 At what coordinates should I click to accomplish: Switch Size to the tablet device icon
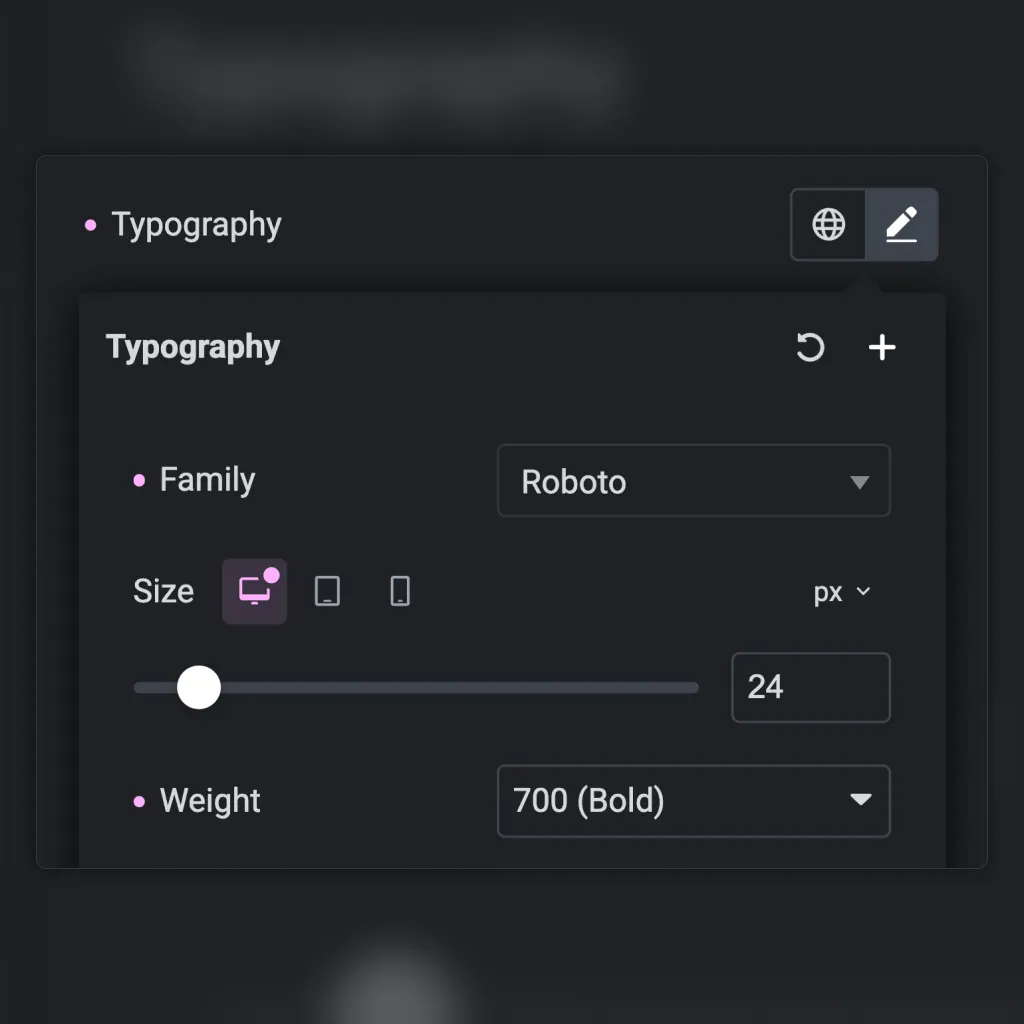pos(327,592)
